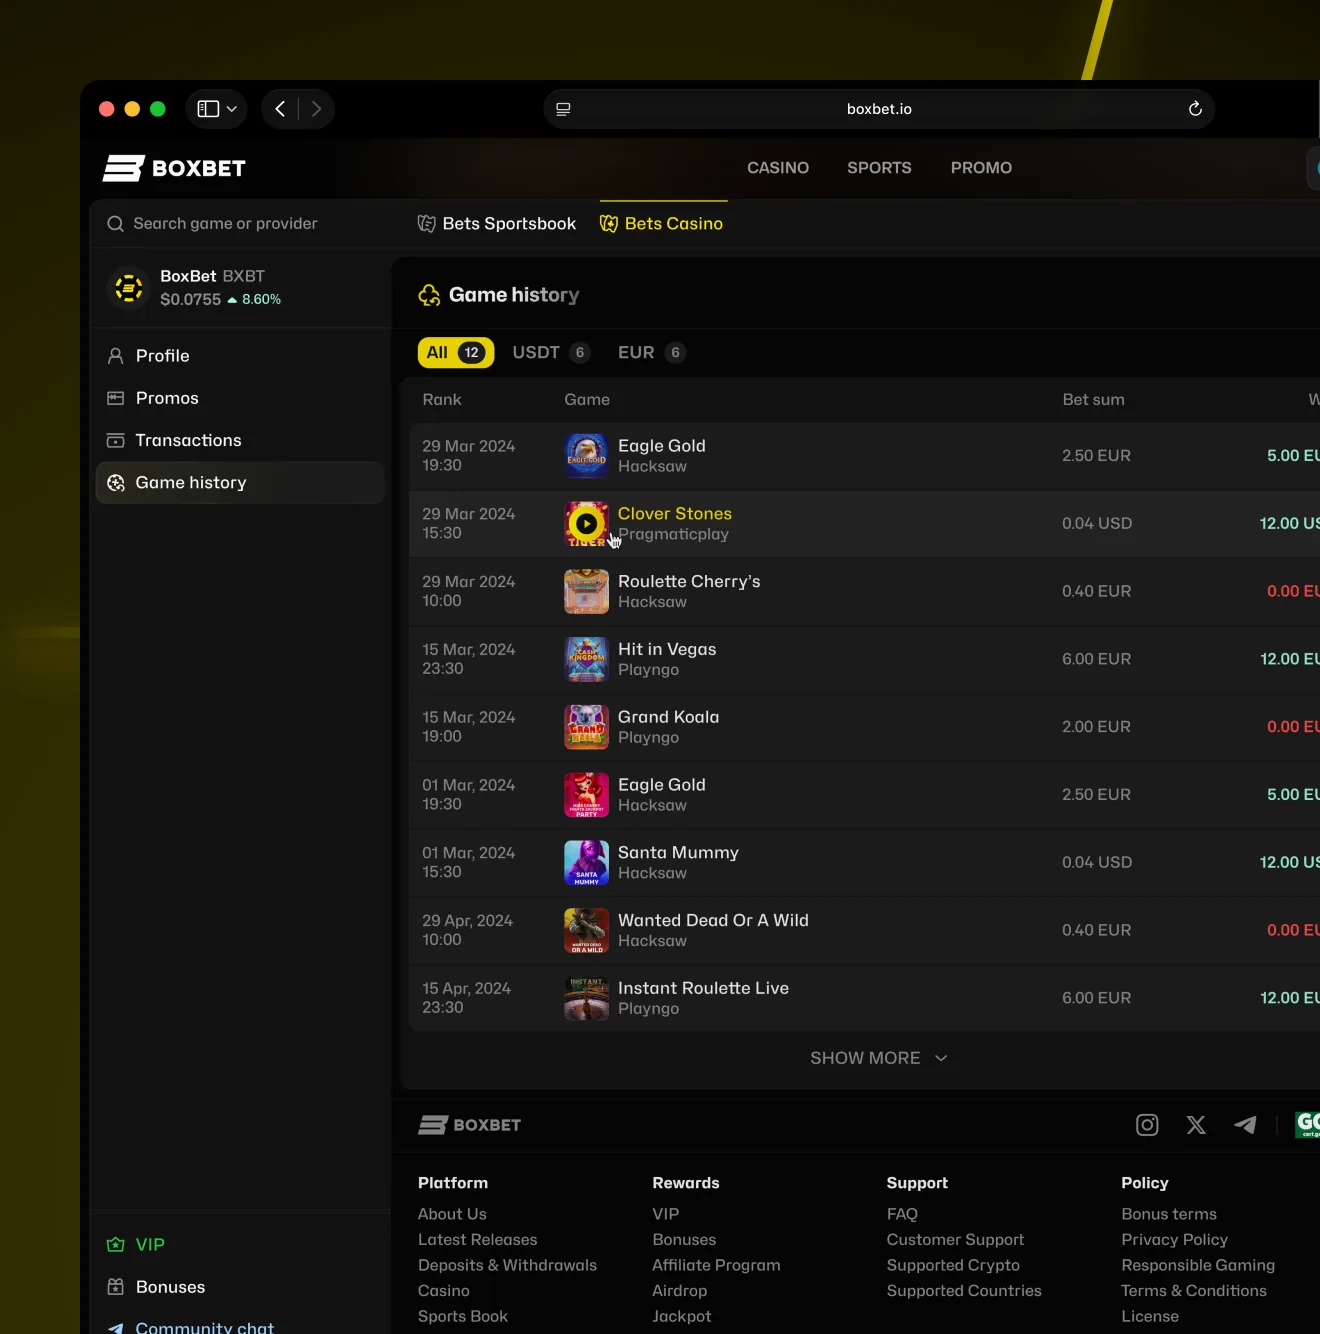Play Clover Stones via its thumbnail play button
Viewport: 1320px width, 1334px height.
pos(586,523)
